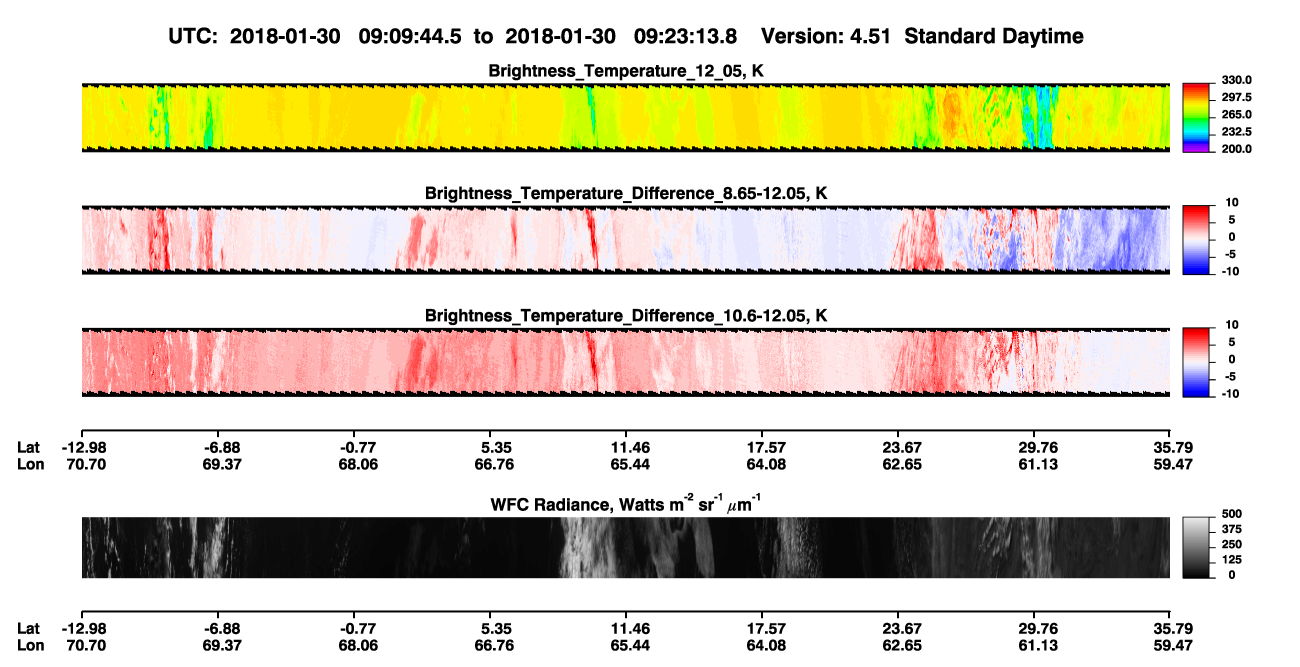This screenshot has height=667, width=1300.
Task: Click Lon 70.70 under the WFC Radiance panel
Action: (87, 646)
